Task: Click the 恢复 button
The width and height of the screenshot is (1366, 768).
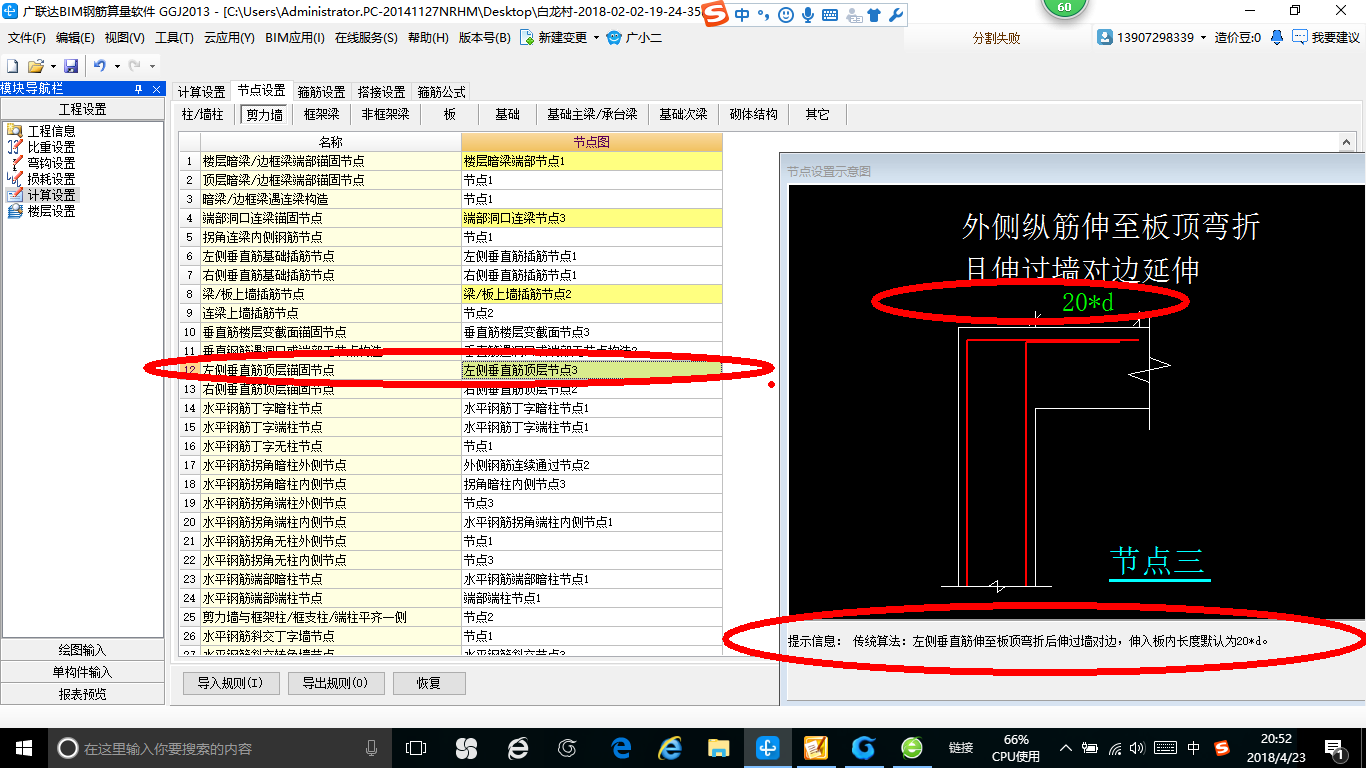Action: pos(429,684)
